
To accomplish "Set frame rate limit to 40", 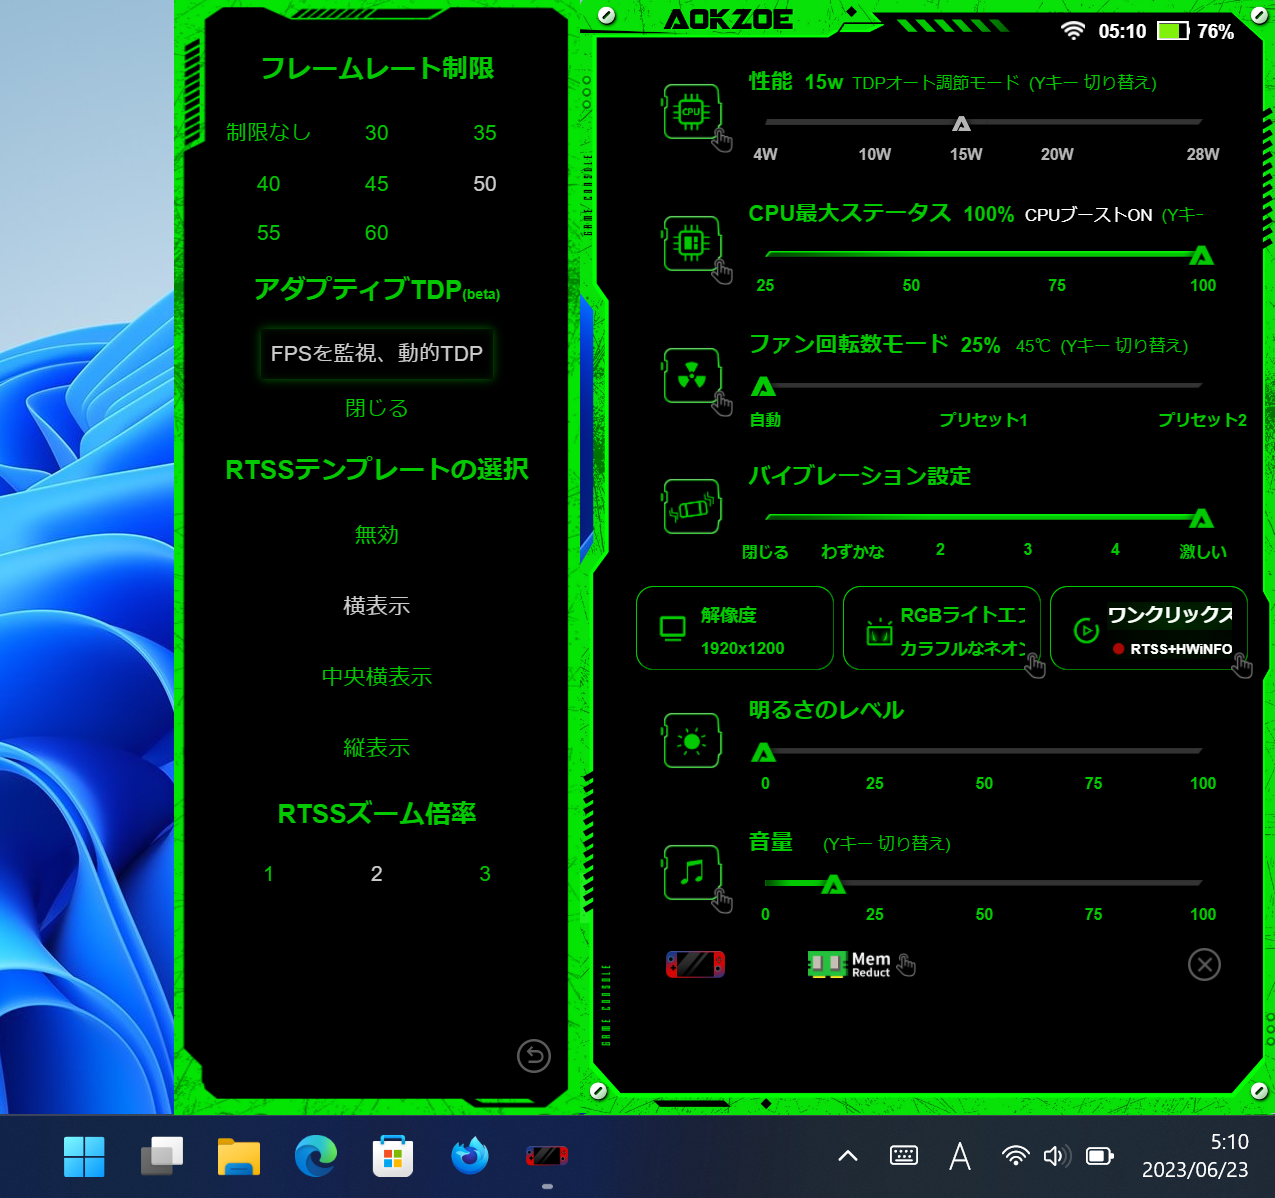I will click(269, 184).
